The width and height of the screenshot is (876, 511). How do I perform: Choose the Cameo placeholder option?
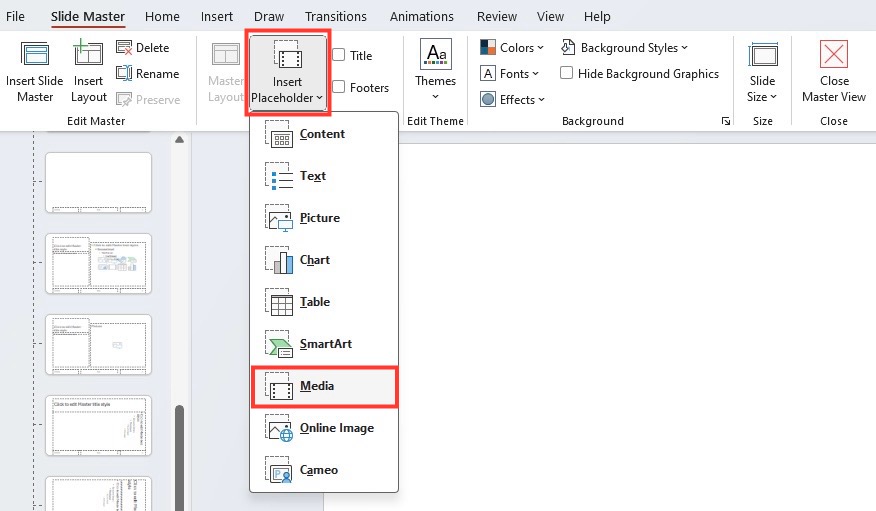coord(324,470)
